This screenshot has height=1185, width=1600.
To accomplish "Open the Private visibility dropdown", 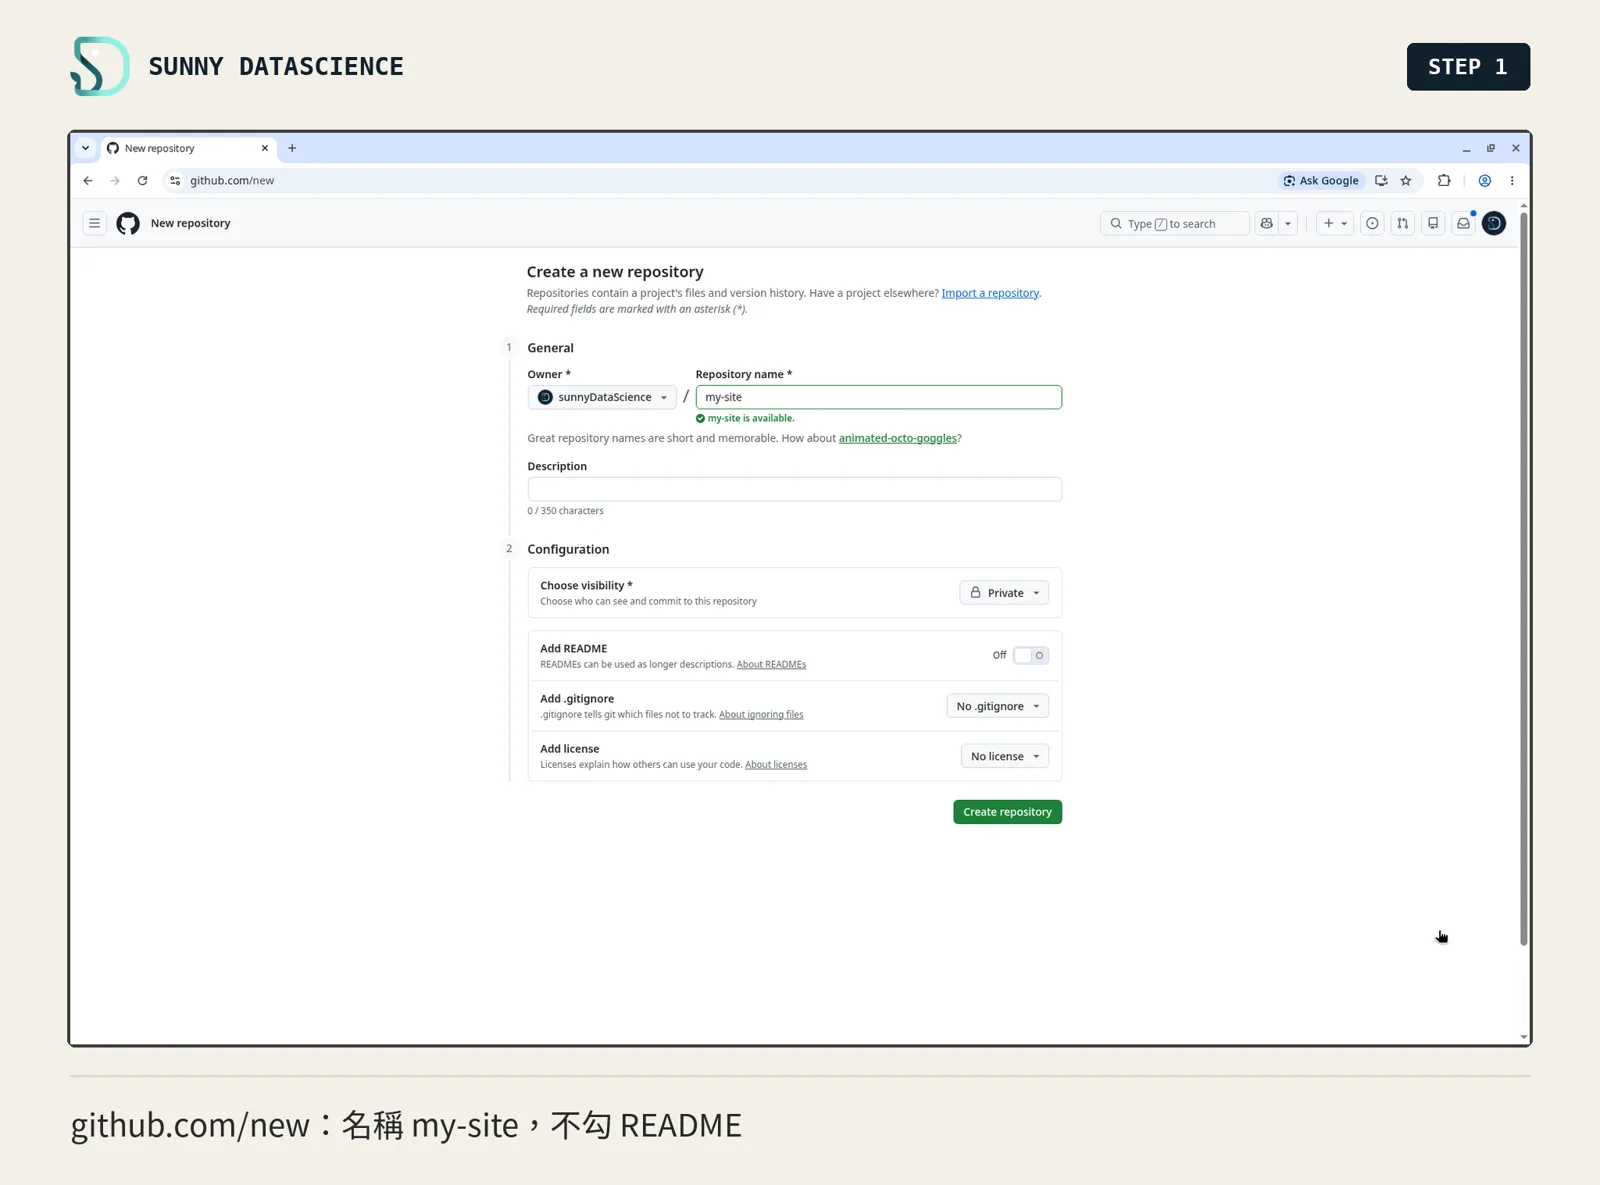I will (x=1004, y=593).
